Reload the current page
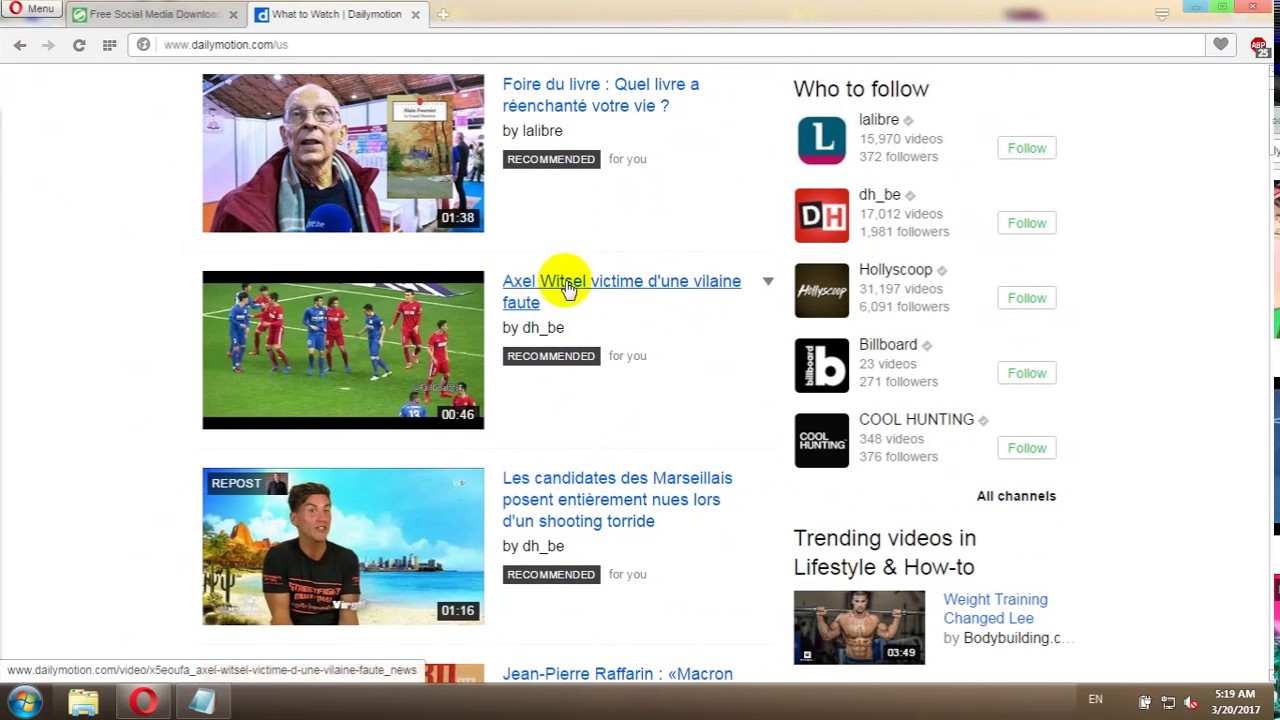This screenshot has height=720, width=1280. click(79, 45)
